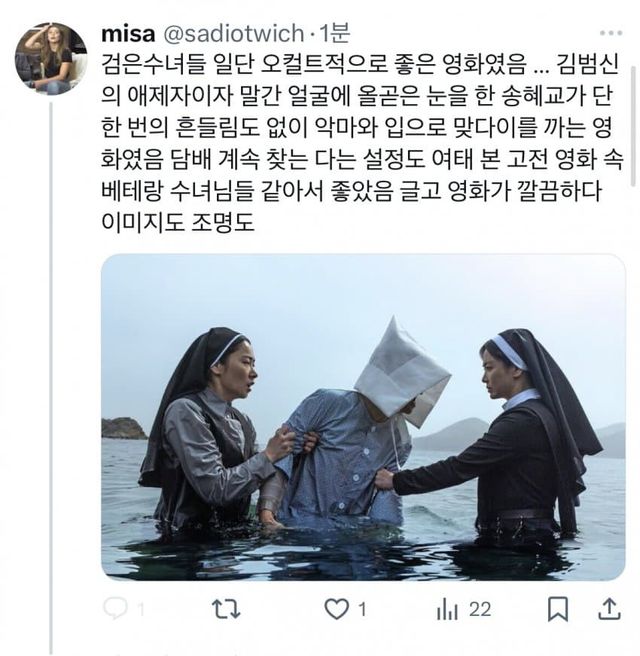Open the 1분 timestamp link
Viewport: 640px width, 656px height.
pos(334,33)
